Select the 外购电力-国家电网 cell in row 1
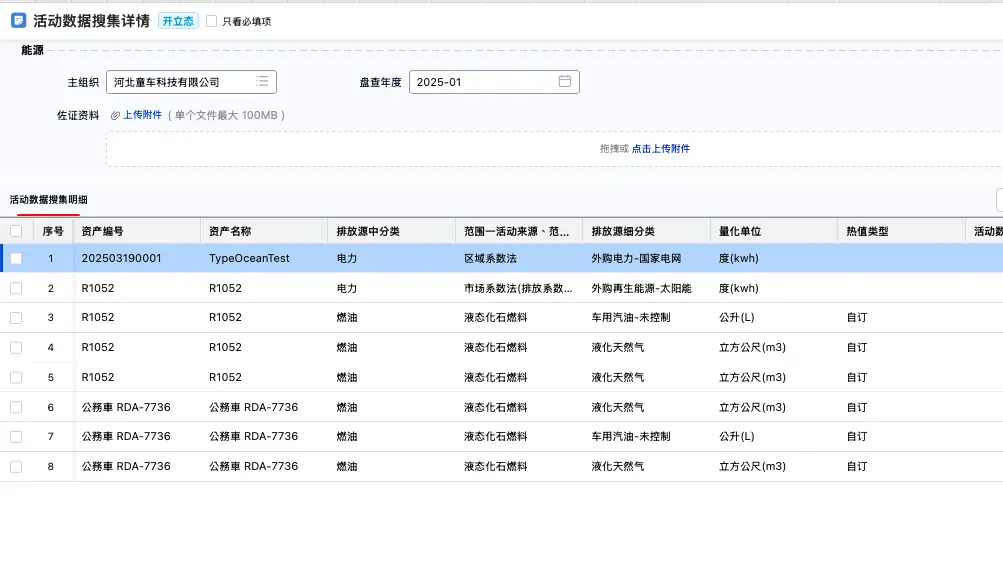Image resolution: width=1003 pixels, height=564 pixels. [x=636, y=258]
